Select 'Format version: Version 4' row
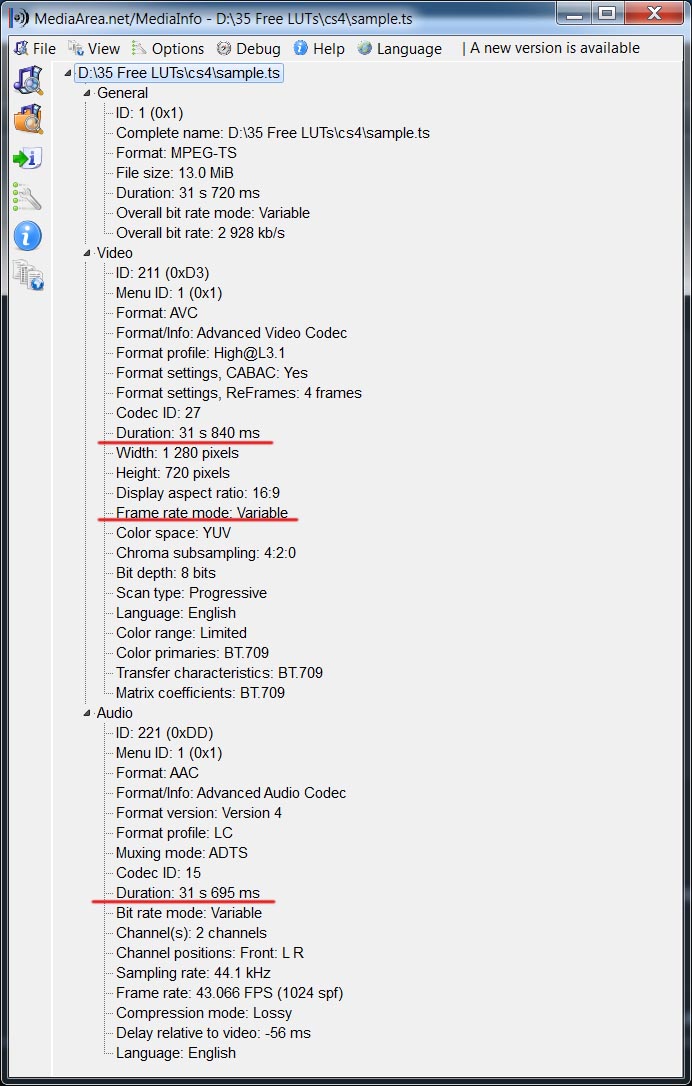692x1086 pixels. point(199,813)
